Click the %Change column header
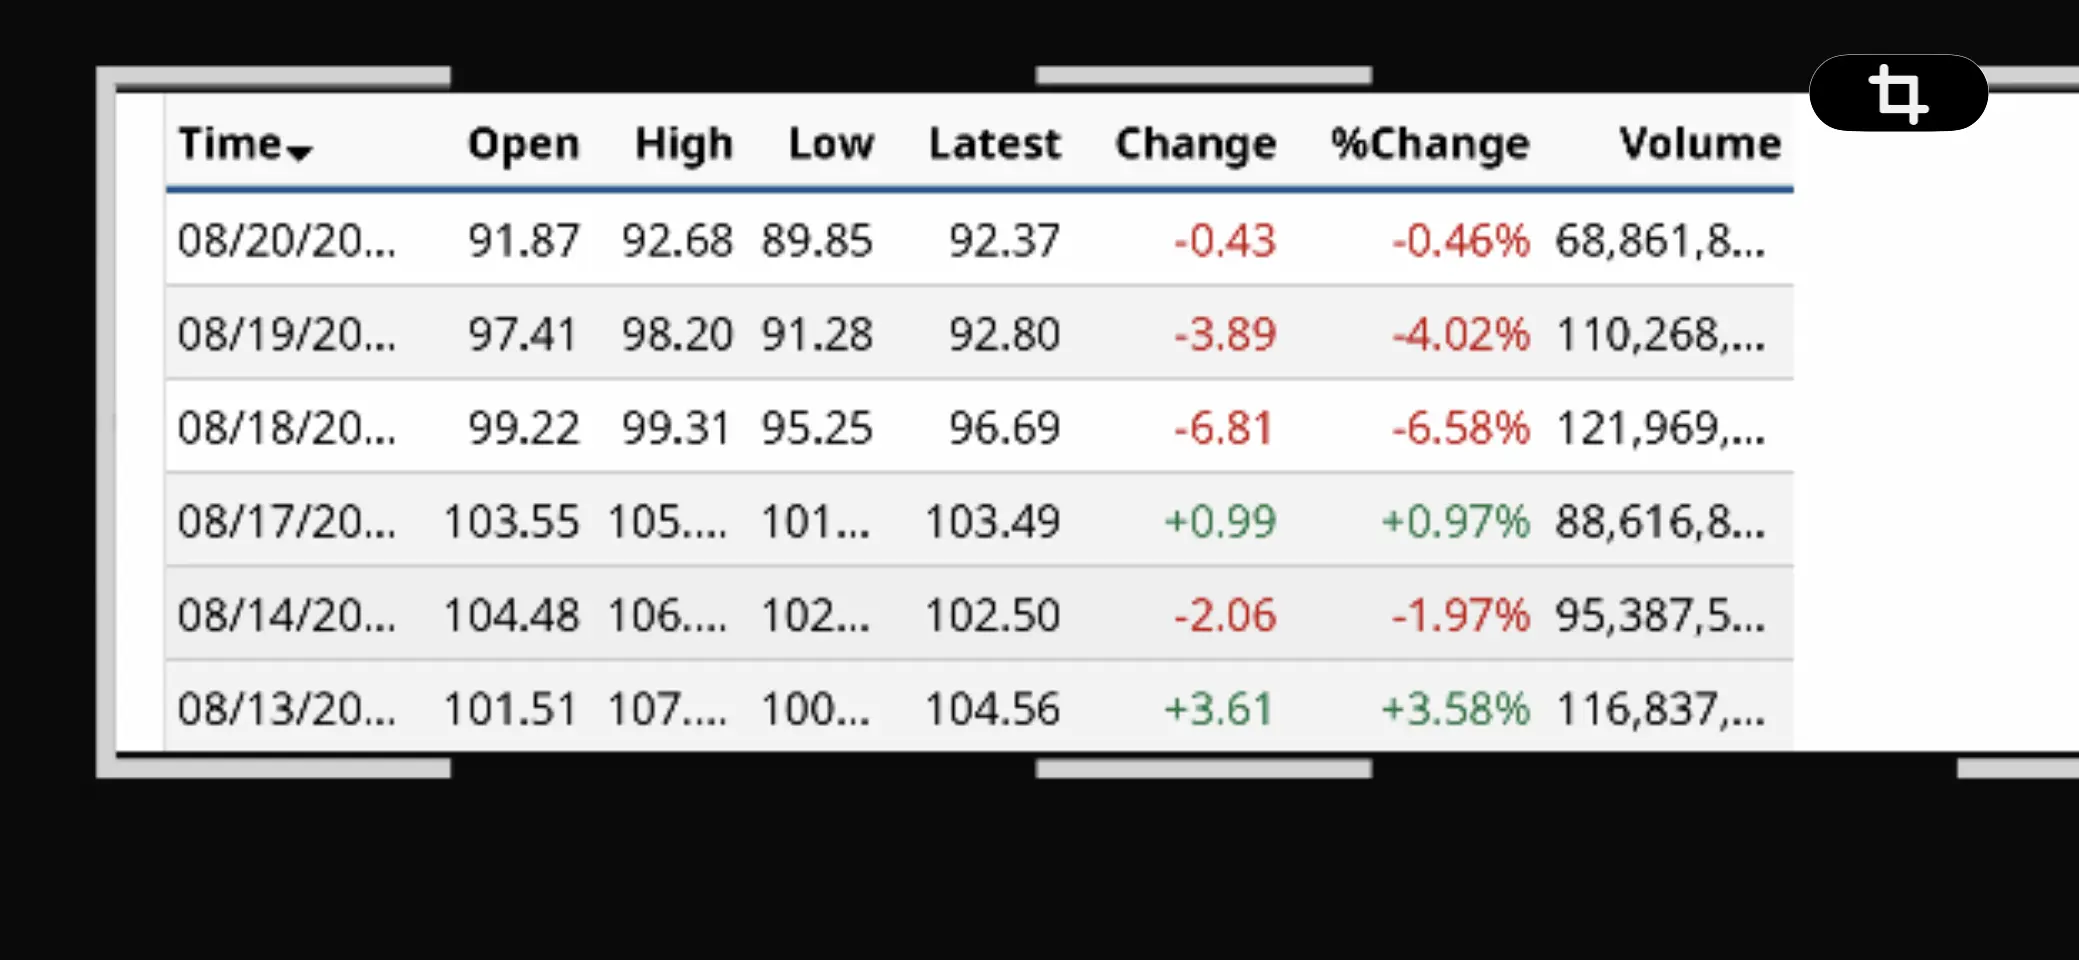The image size is (2079, 960). click(1430, 144)
